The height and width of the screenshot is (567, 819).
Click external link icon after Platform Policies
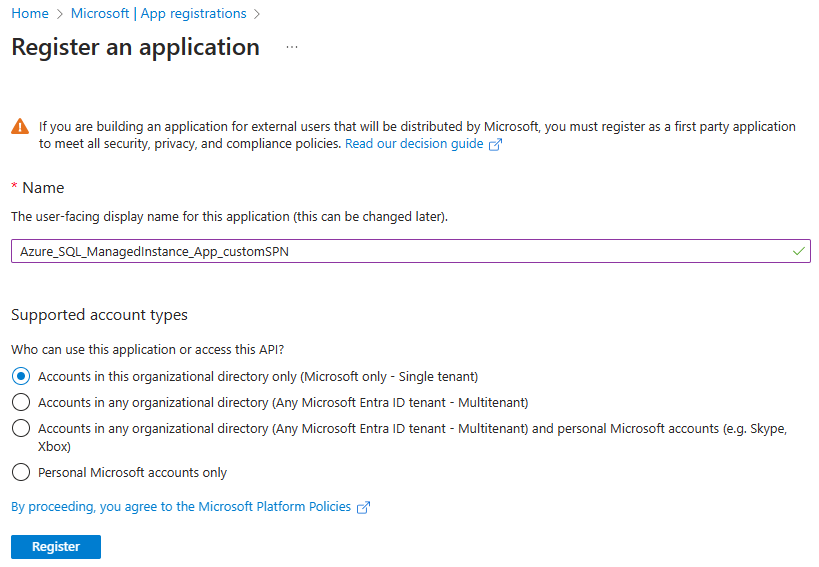tap(363, 507)
